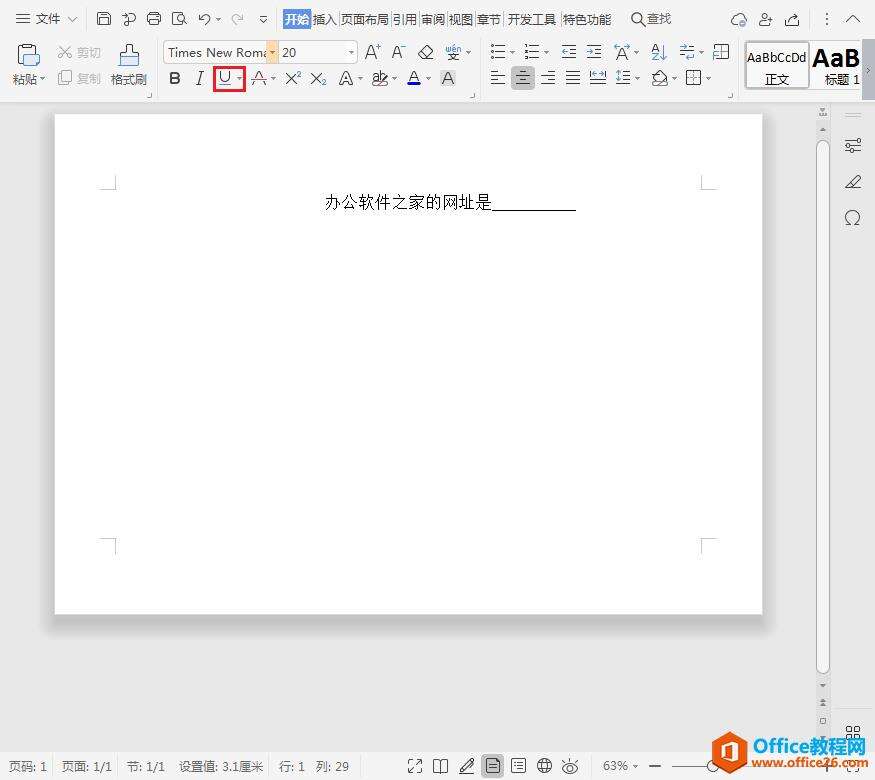The height and width of the screenshot is (780, 875).
Task: Open highlight color dropdown arrow
Action: 395,79
